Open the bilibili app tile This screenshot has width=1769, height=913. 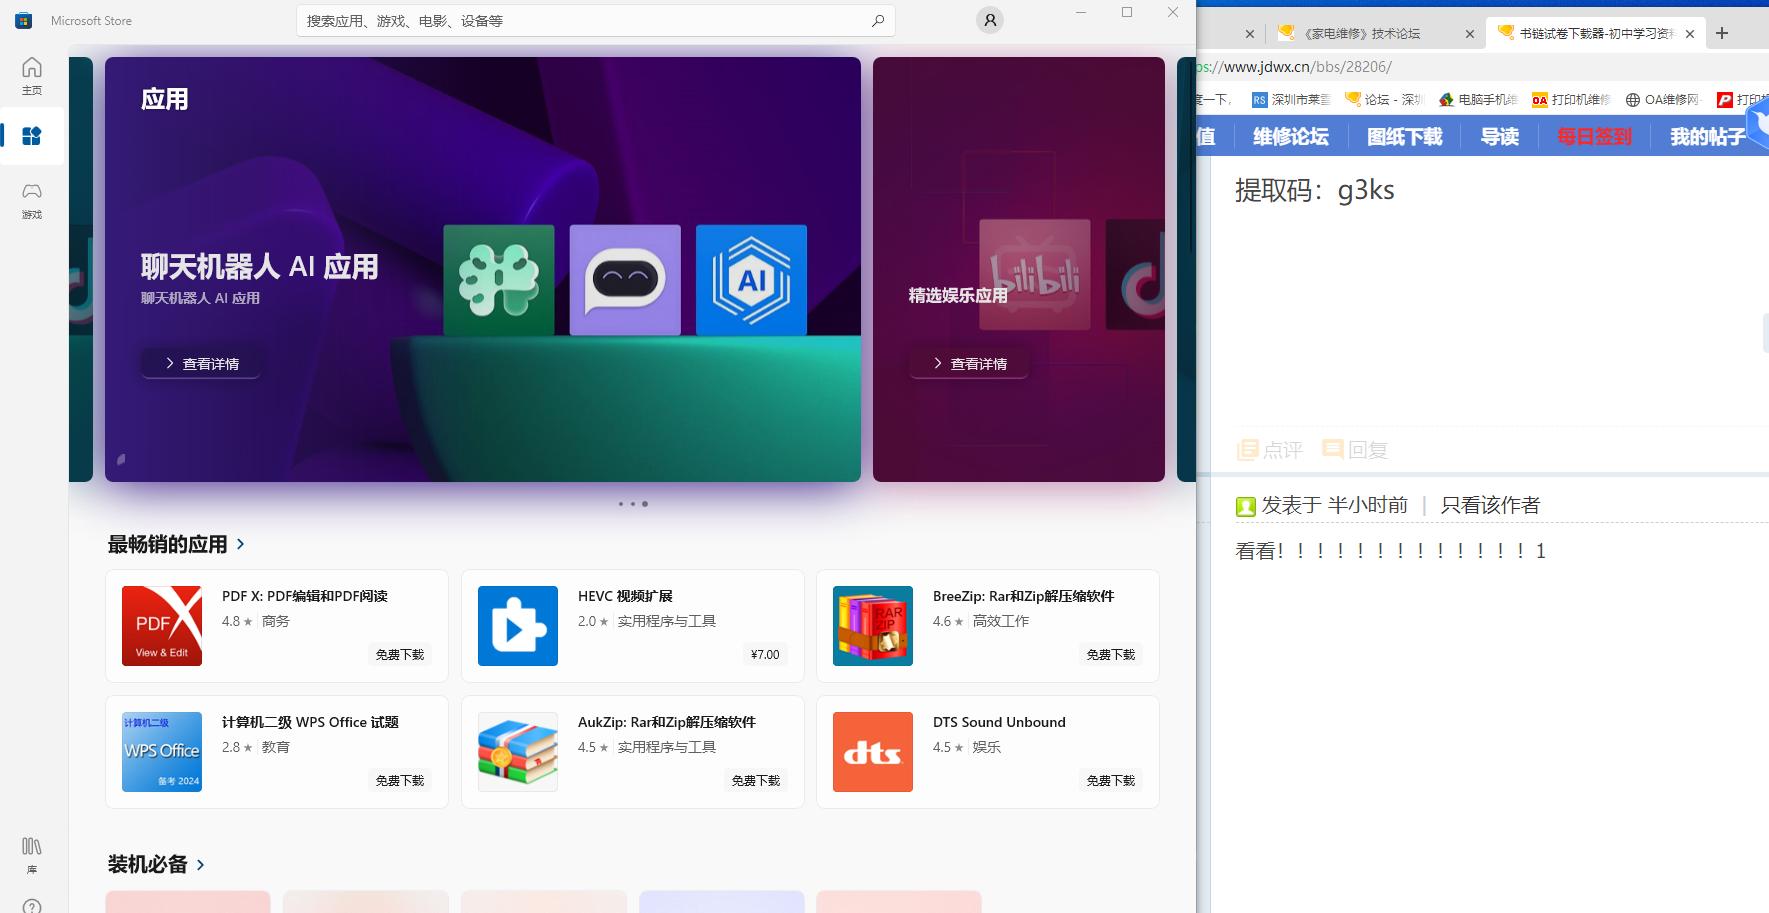tap(1034, 274)
